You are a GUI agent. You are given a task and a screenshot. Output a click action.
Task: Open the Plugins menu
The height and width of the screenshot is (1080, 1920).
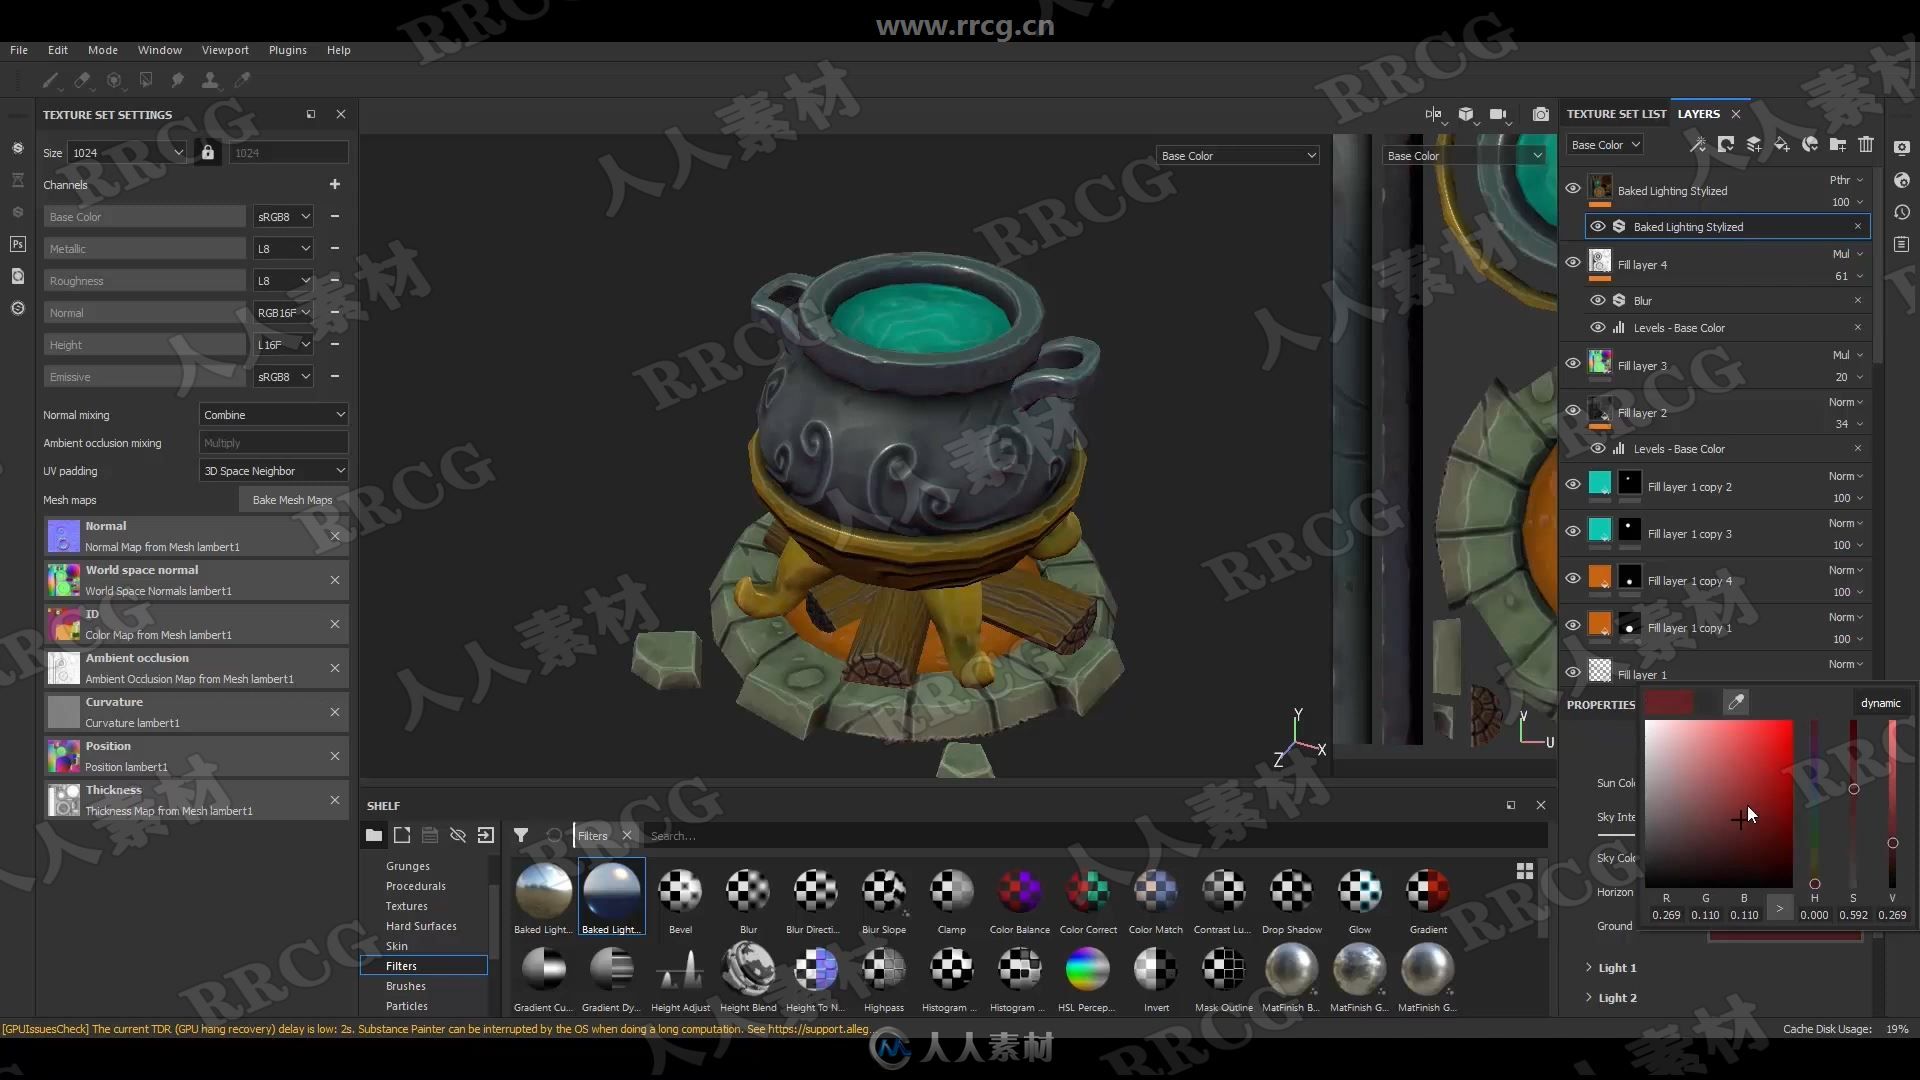[288, 50]
